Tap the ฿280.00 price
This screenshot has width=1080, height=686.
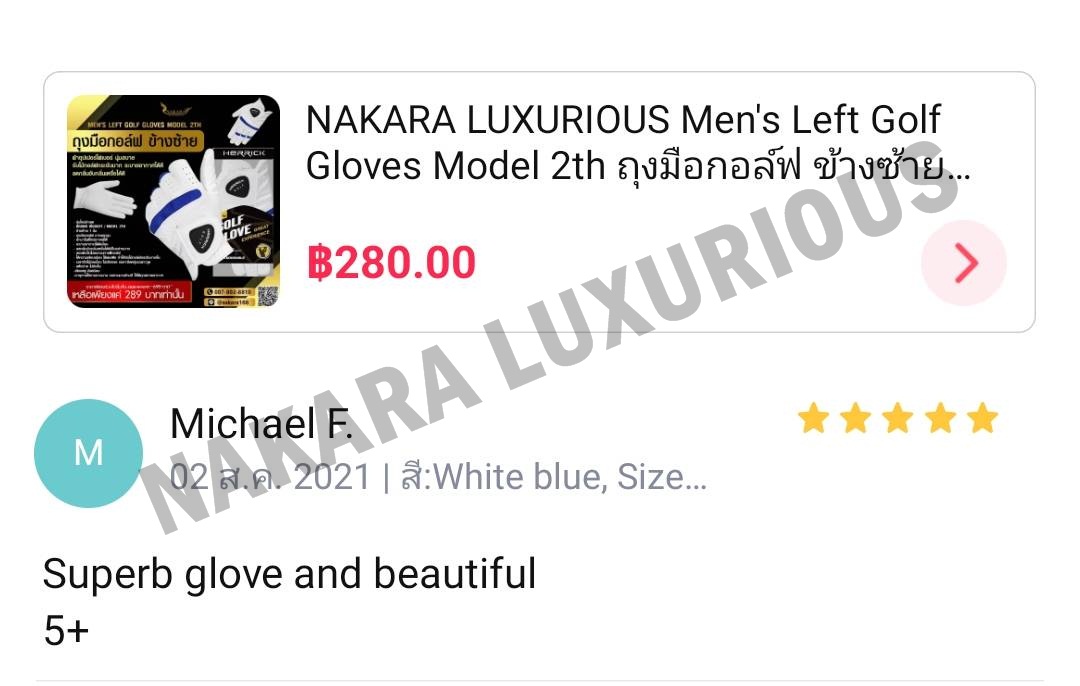[391, 262]
